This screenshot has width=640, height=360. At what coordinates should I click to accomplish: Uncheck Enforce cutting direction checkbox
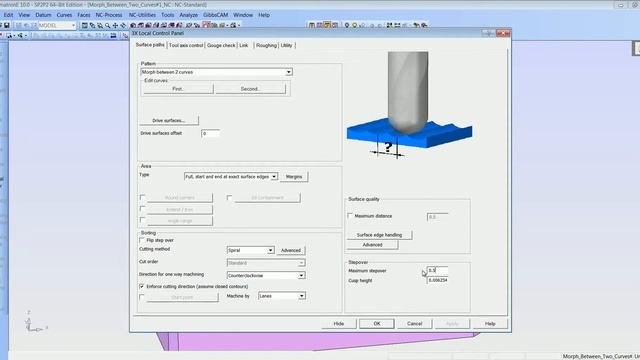142,287
